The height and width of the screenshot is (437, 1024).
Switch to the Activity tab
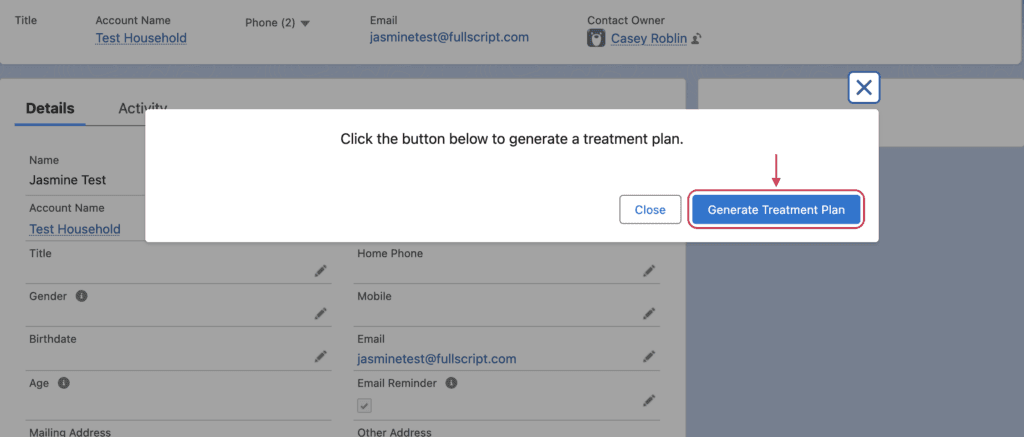click(142, 108)
